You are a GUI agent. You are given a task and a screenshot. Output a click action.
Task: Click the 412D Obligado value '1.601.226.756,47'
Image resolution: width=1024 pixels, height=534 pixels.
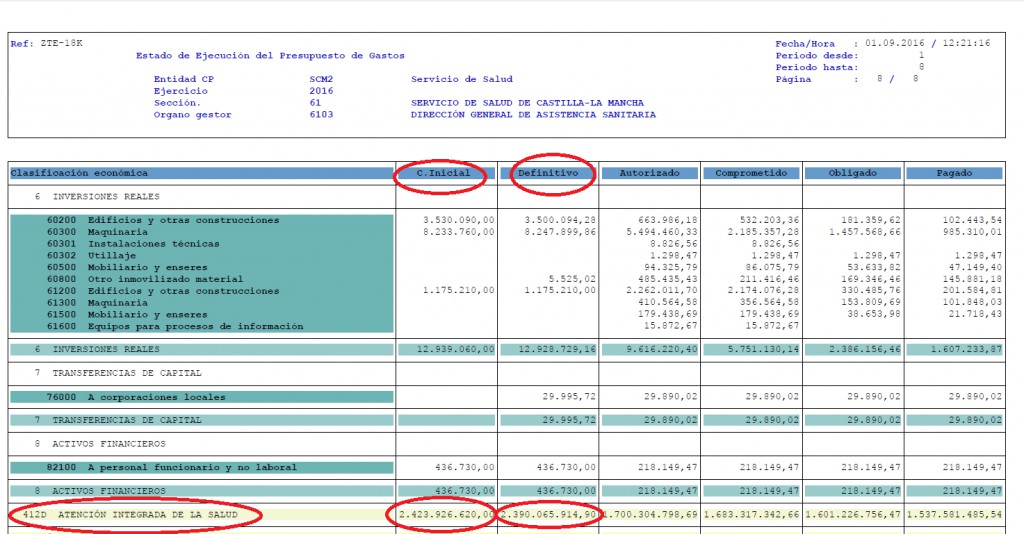[x=854, y=514]
